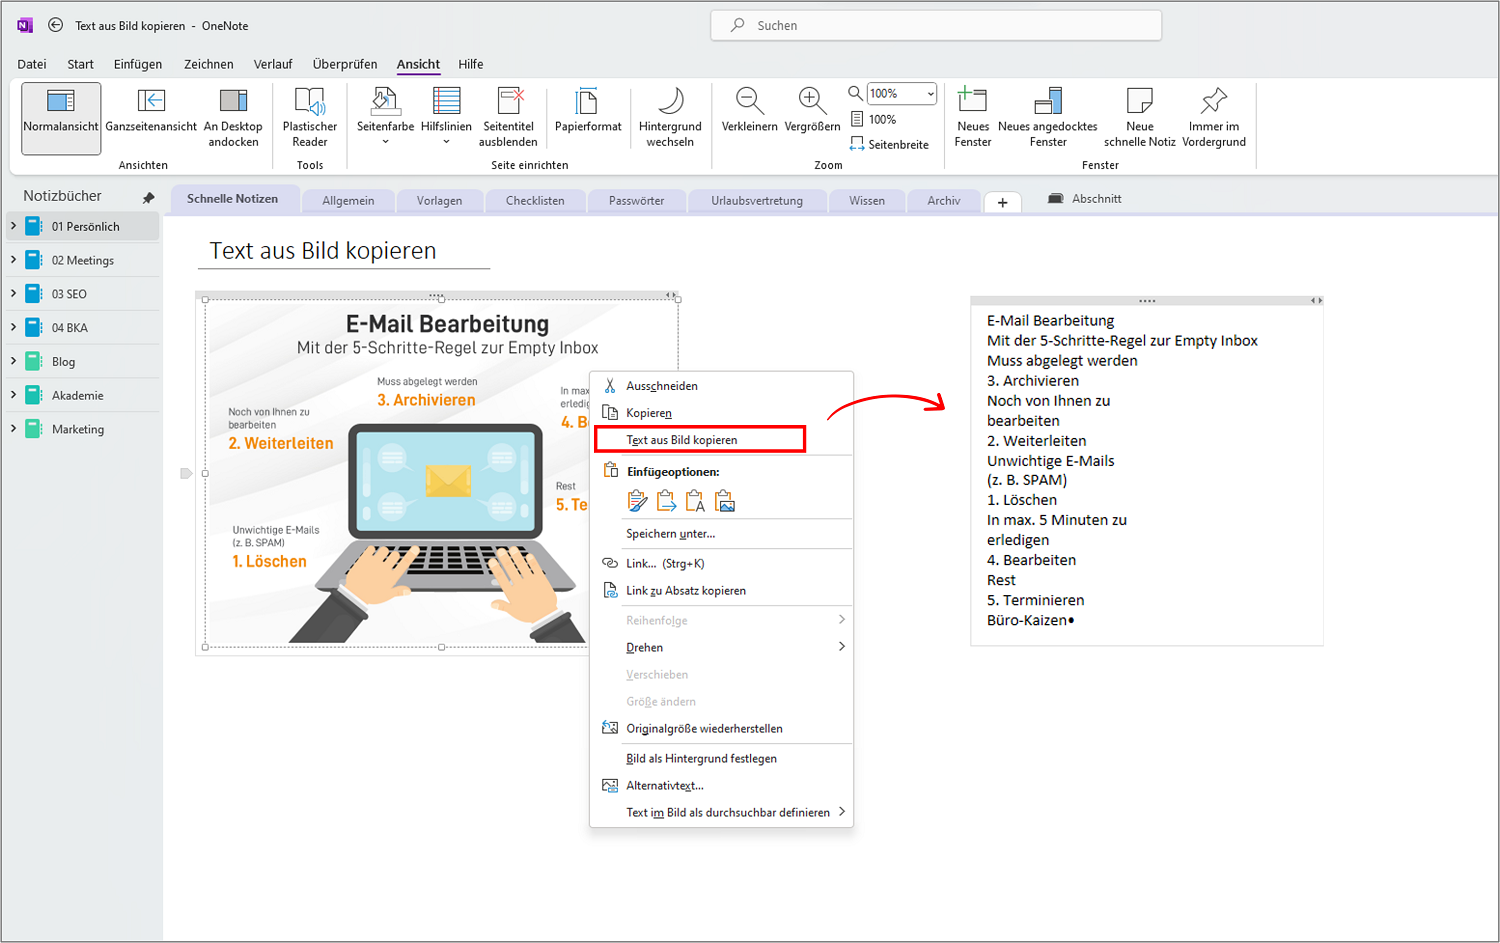
Task: Click the Verkleinern zoom out icon
Action: pyautogui.click(x=749, y=102)
